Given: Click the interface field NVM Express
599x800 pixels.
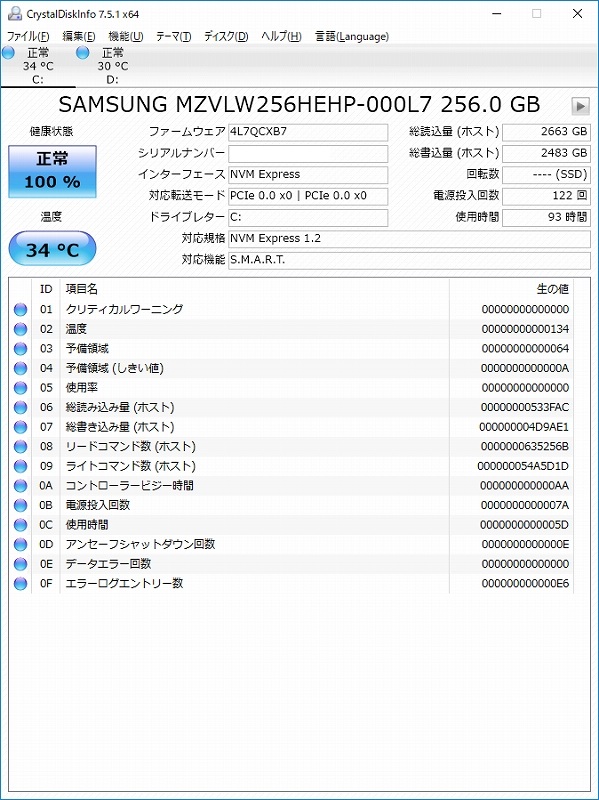Looking at the screenshot, I should (308, 175).
